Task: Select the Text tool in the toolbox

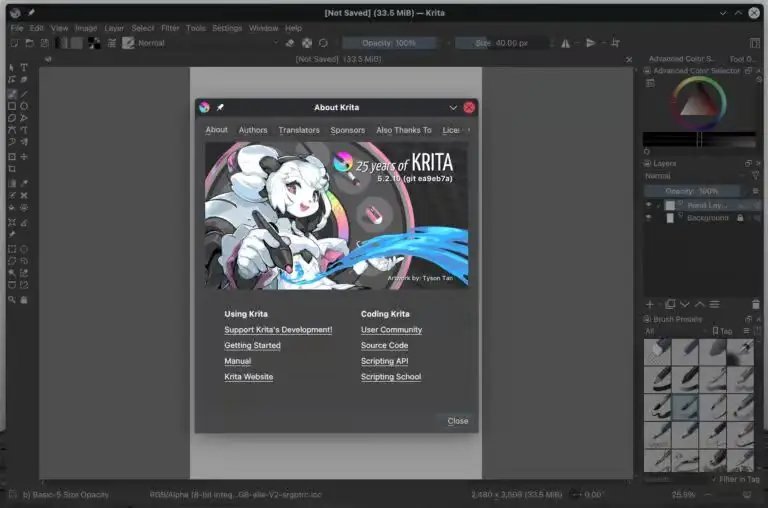Action: [24, 67]
